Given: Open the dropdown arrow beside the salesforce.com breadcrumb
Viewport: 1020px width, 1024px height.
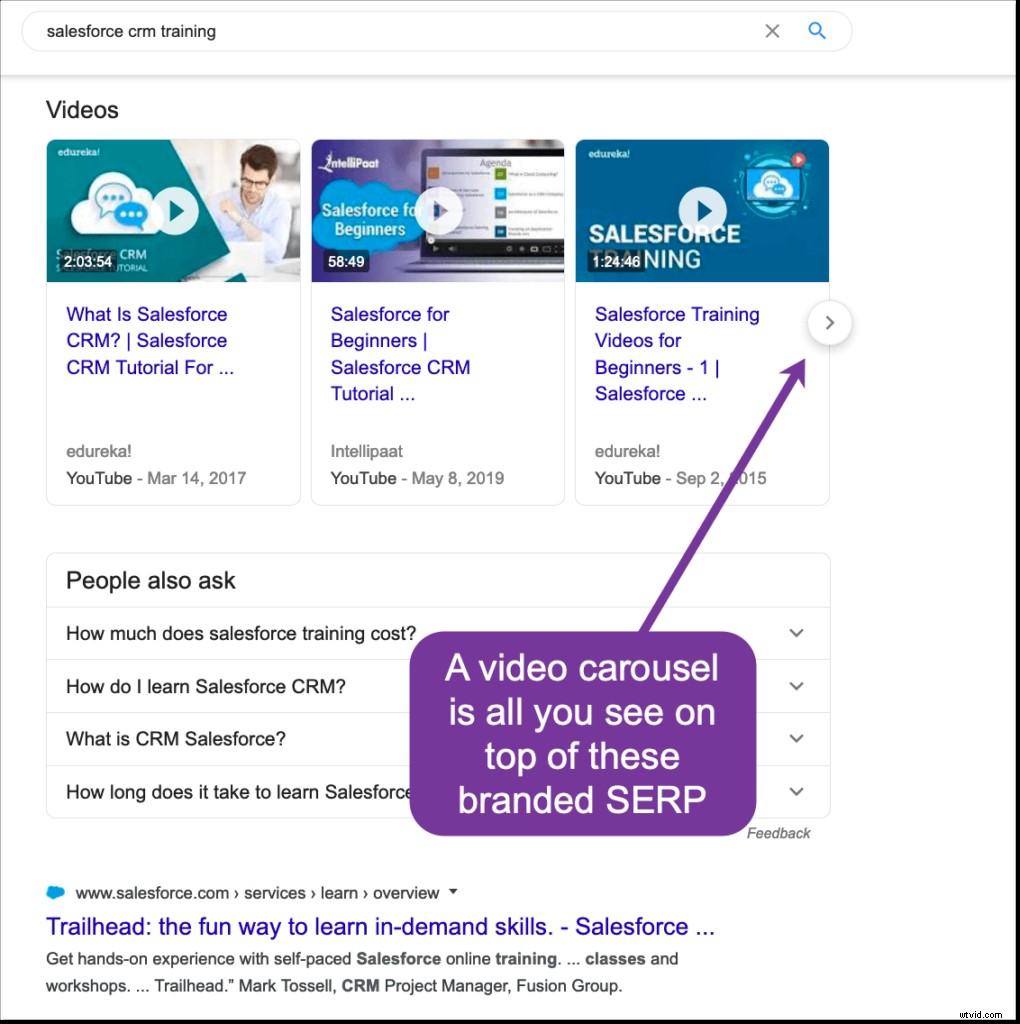Looking at the screenshot, I should (453, 893).
